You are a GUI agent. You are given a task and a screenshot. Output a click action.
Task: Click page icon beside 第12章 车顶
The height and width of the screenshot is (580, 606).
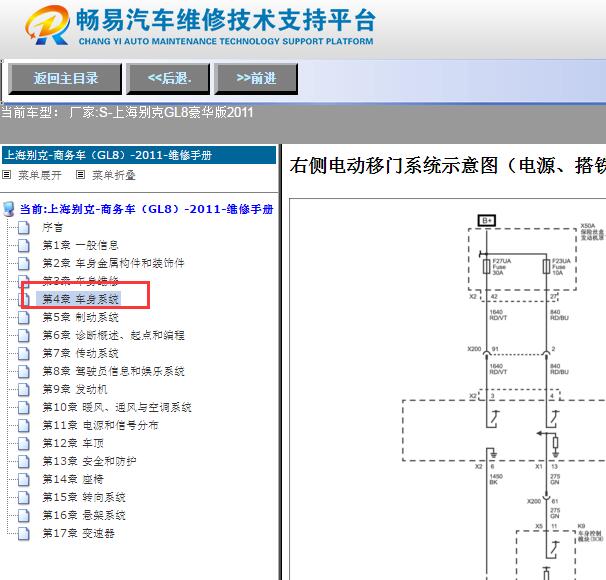[x=24, y=443]
